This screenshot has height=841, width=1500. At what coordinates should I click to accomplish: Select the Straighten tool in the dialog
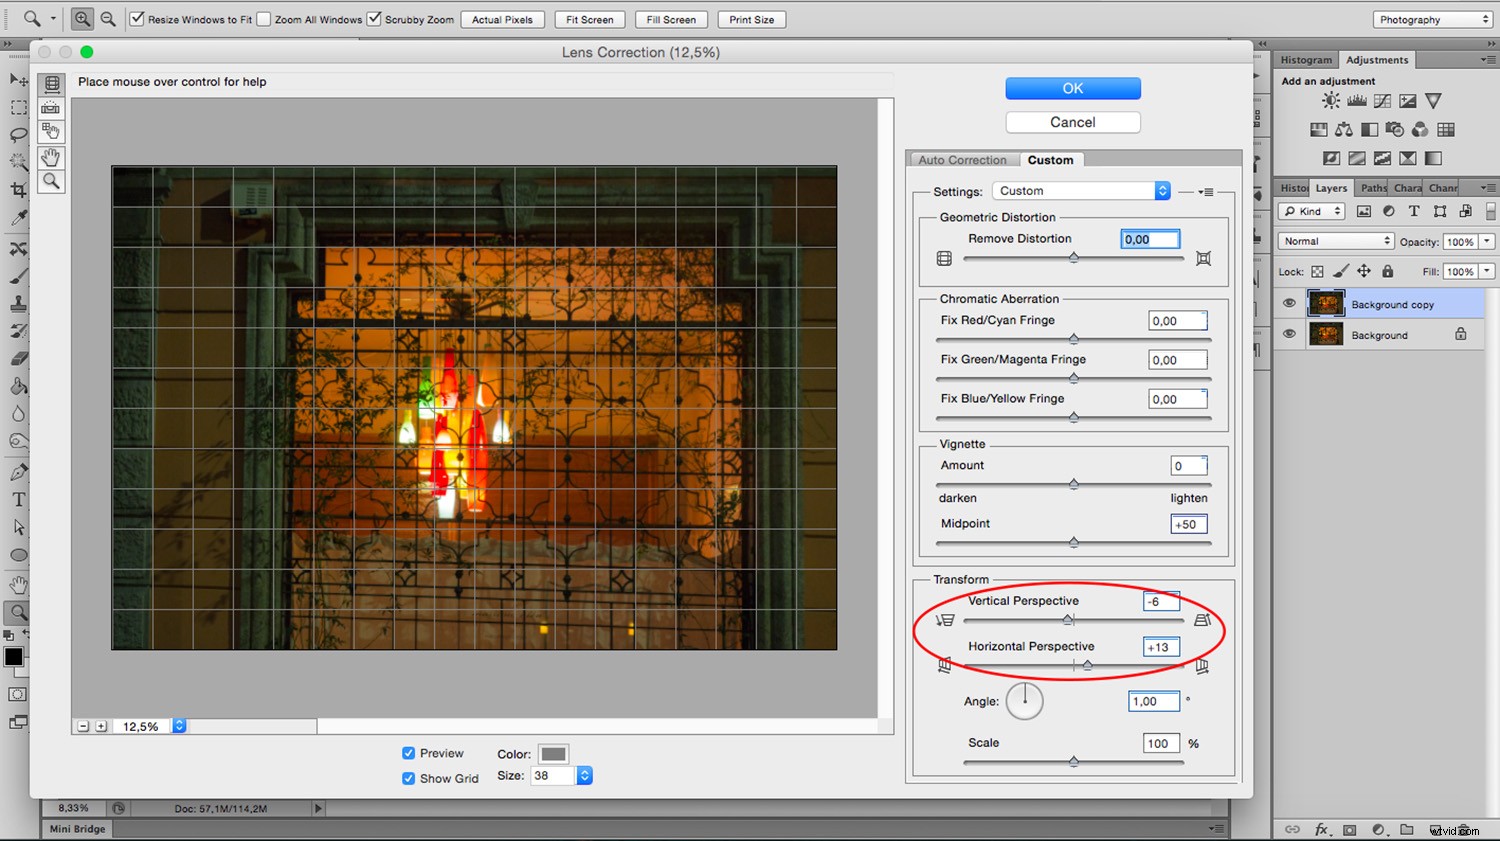click(51, 108)
